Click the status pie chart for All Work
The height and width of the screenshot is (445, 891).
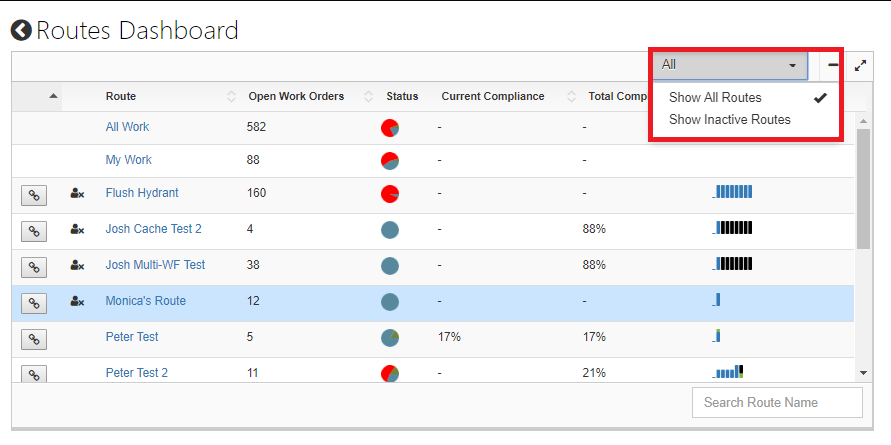tap(390, 128)
